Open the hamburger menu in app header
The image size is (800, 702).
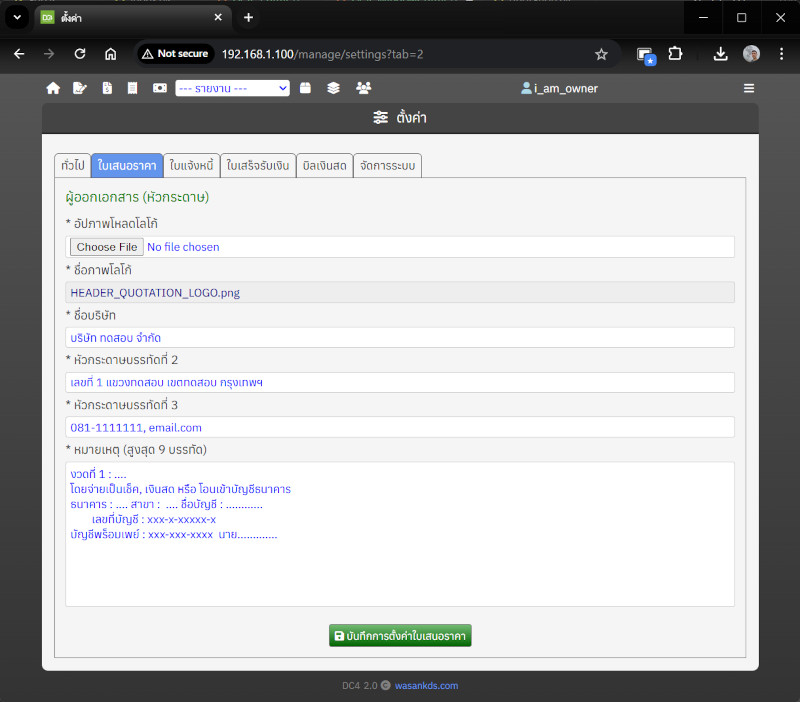point(749,88)
